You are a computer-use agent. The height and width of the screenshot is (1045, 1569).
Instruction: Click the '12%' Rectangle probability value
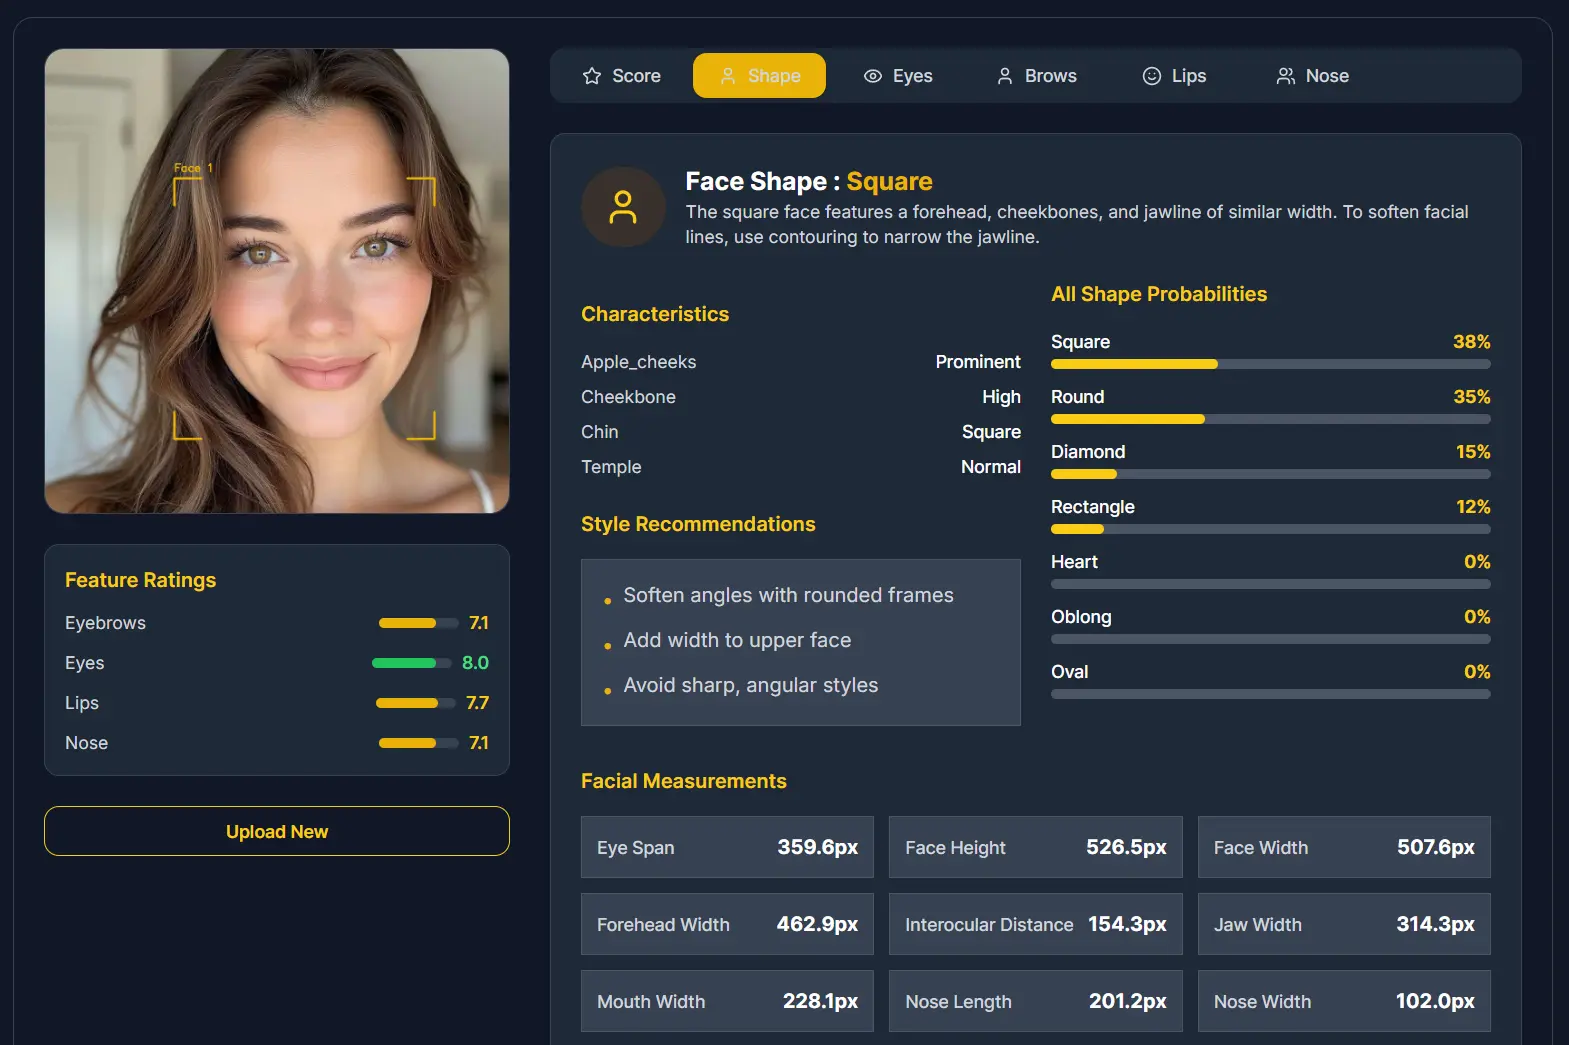(1473, 507)
